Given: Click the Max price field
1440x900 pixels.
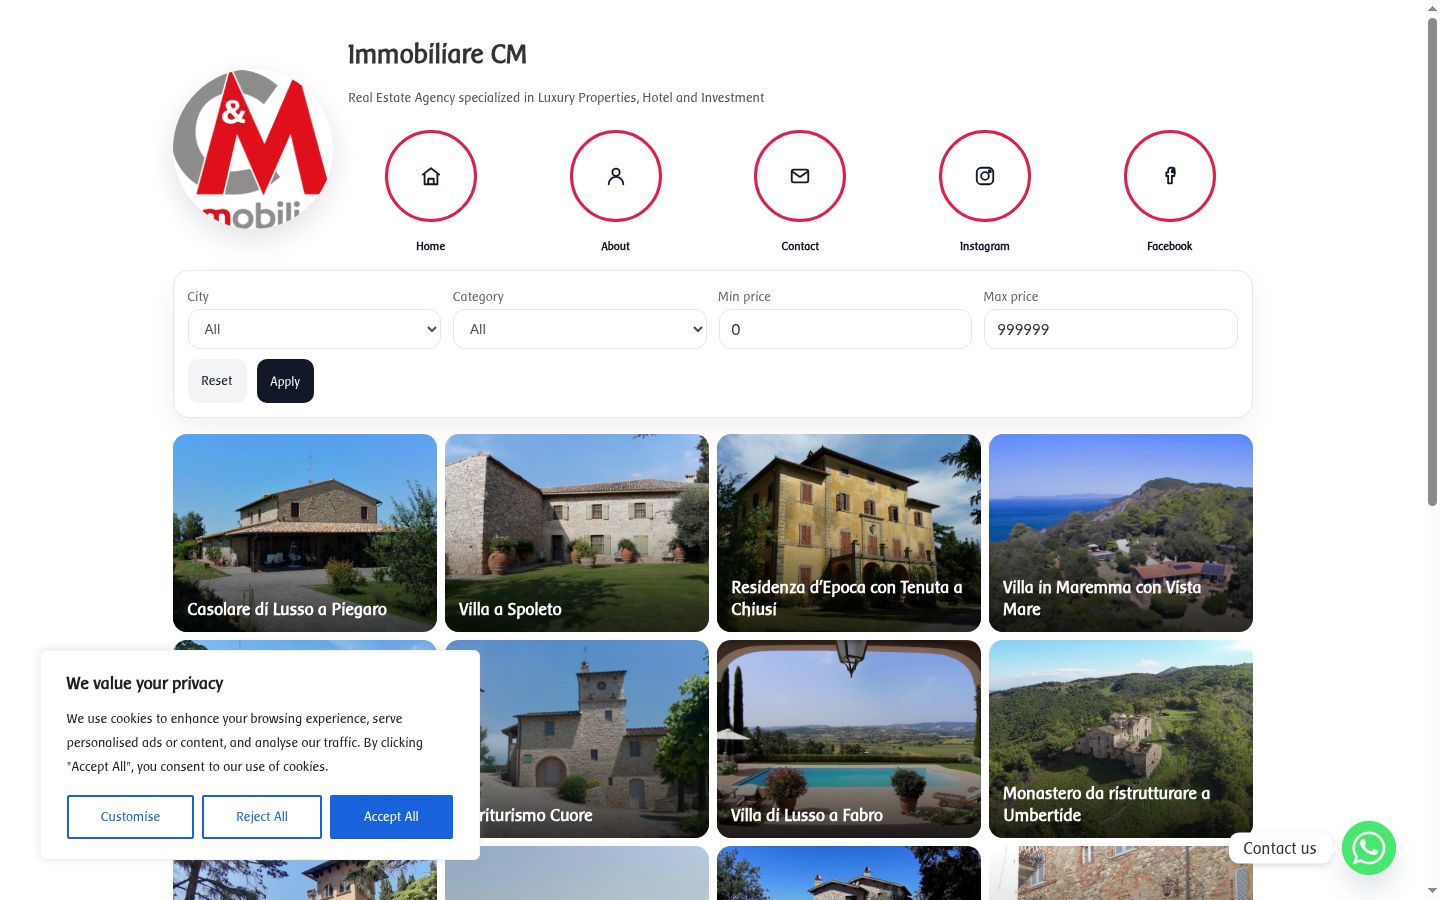Looking at the screenshot, I should [1111, 329].
